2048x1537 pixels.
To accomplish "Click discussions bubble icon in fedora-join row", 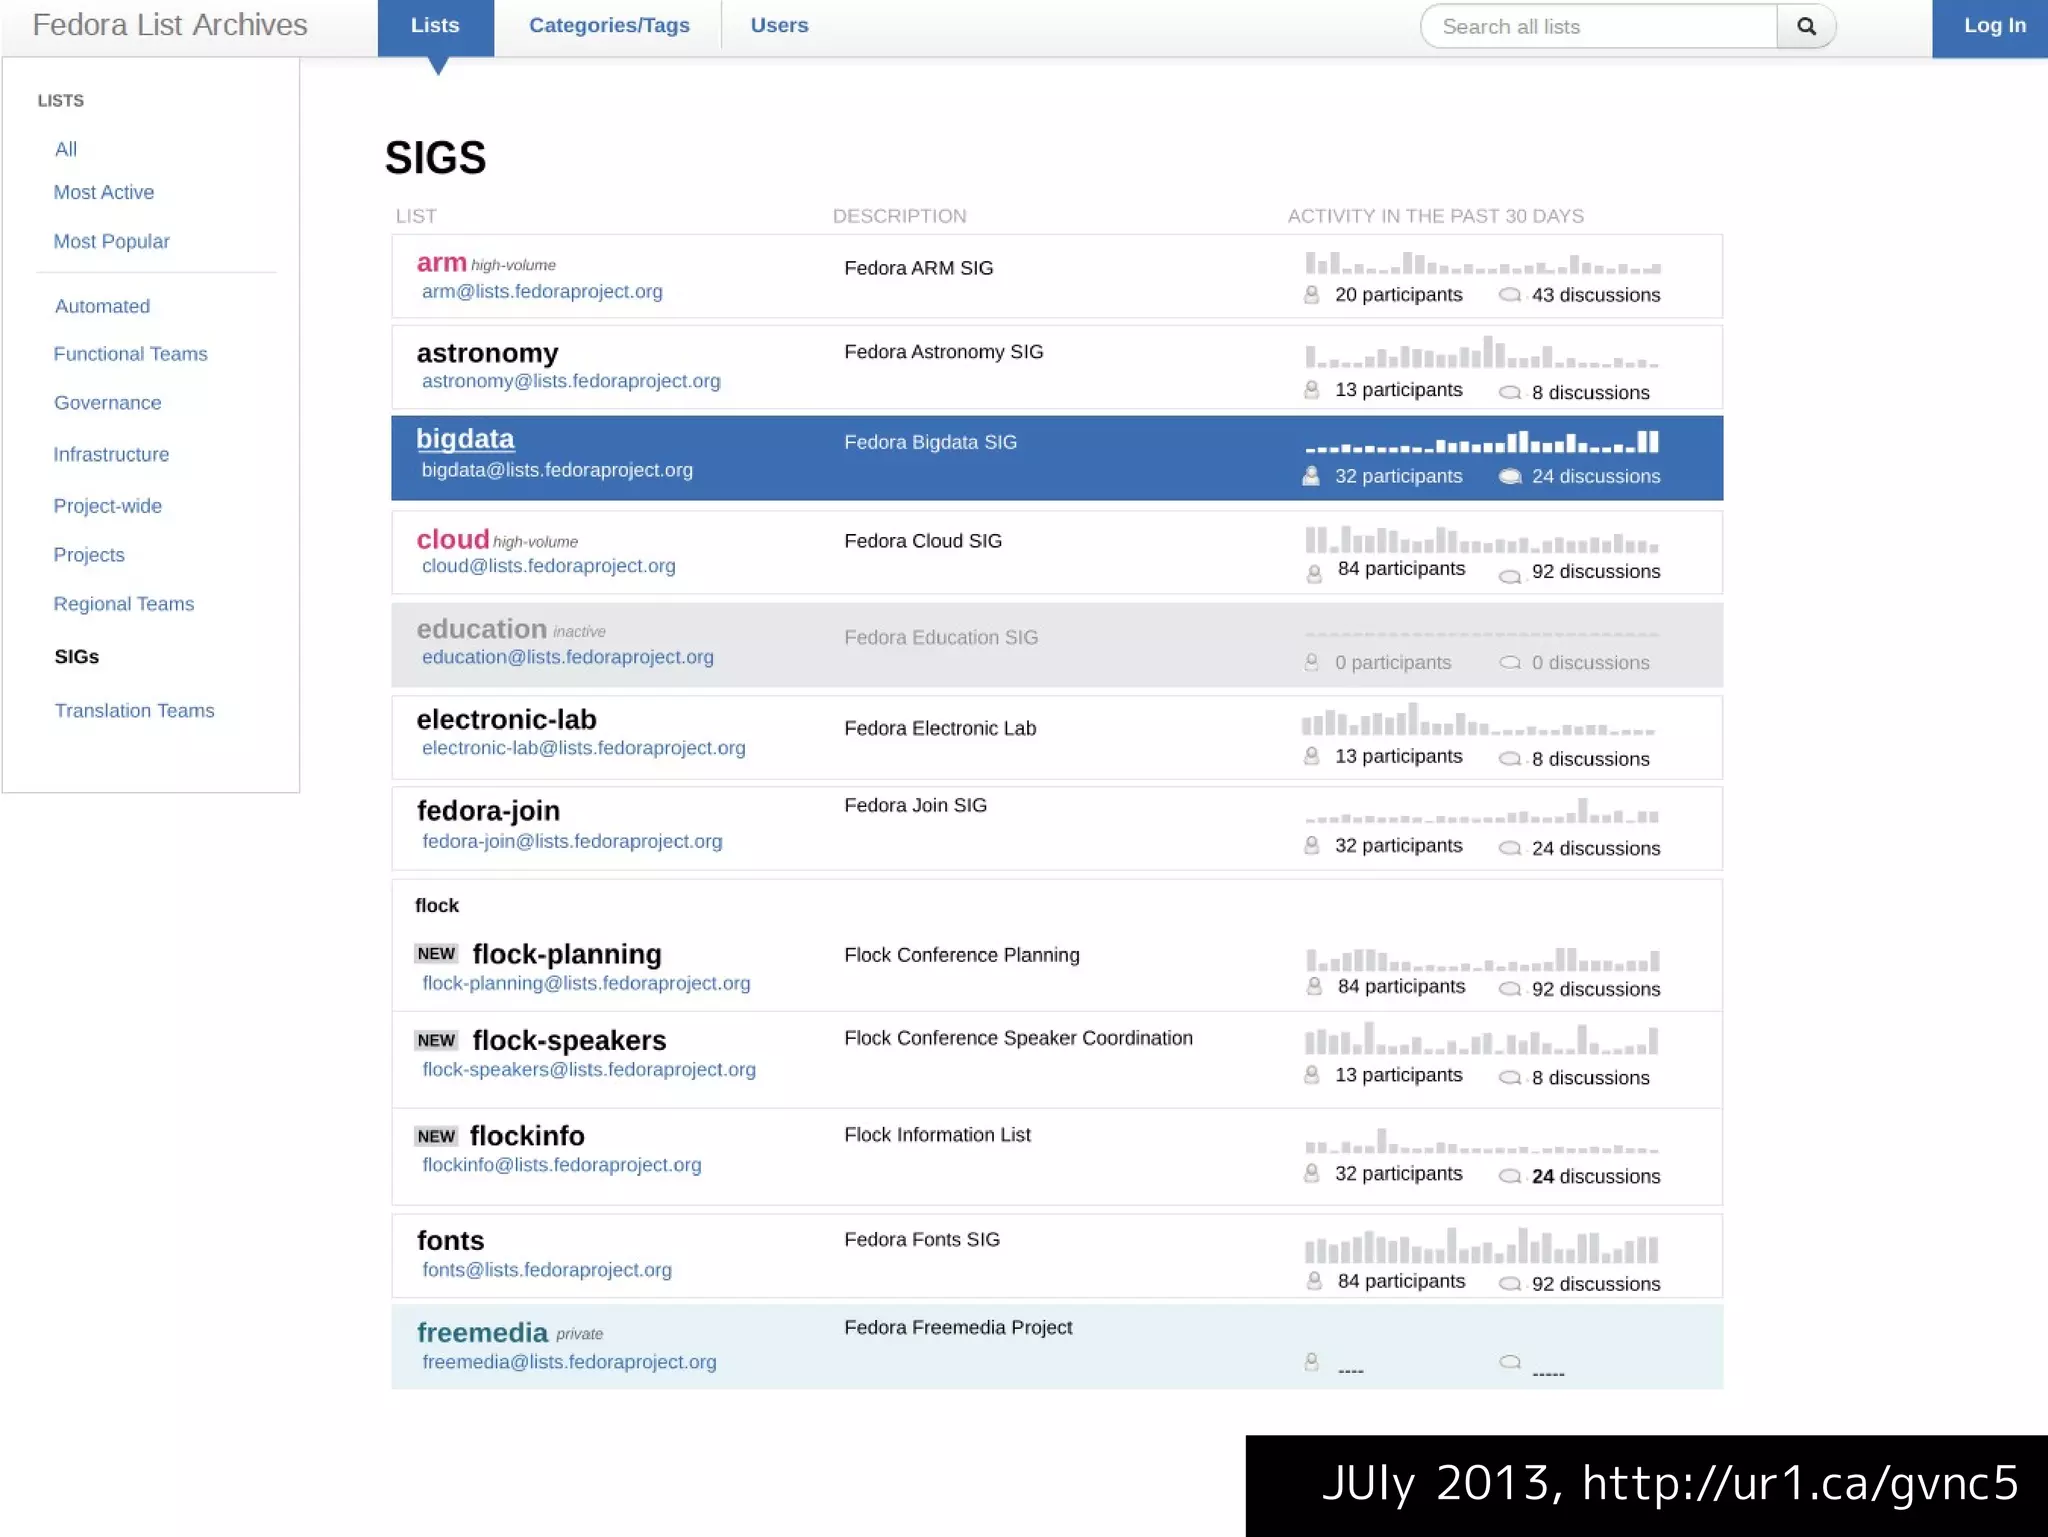I will tap(1510, 848).
